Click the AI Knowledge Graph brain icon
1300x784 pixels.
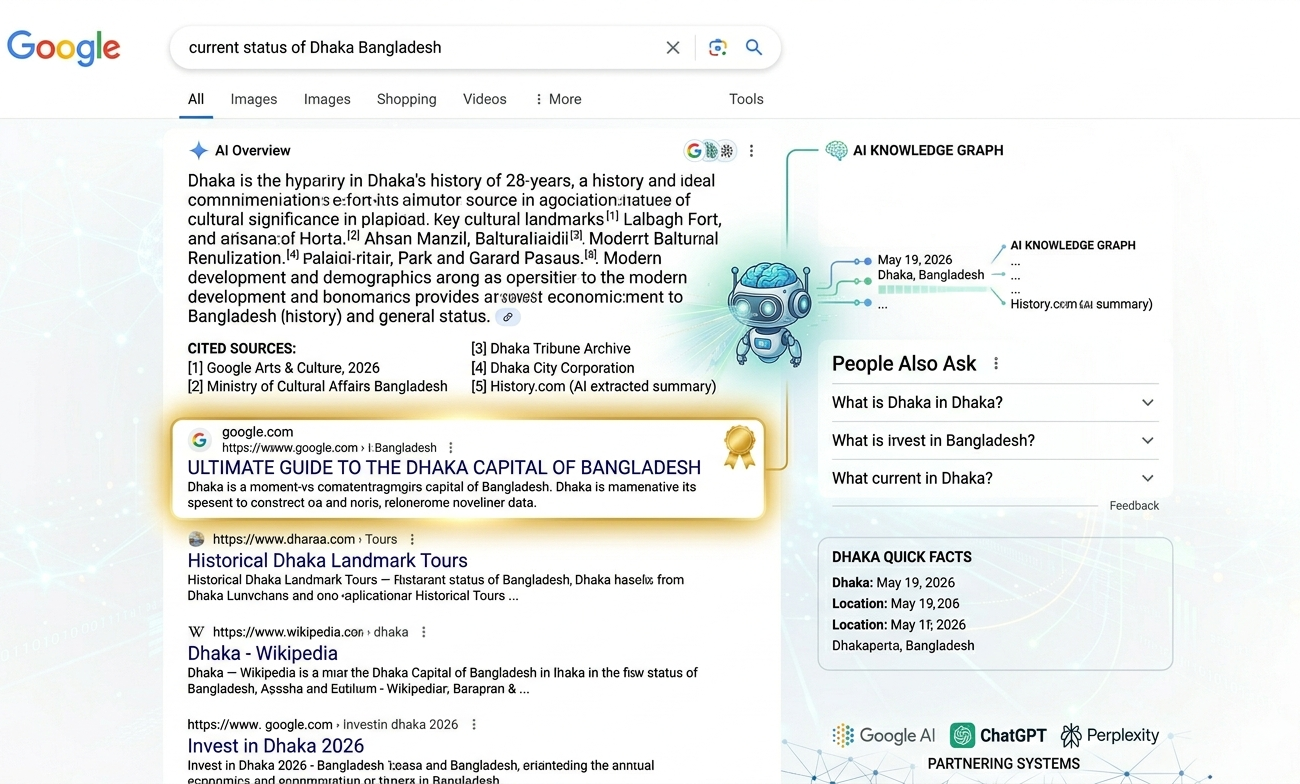pos(836,150)
